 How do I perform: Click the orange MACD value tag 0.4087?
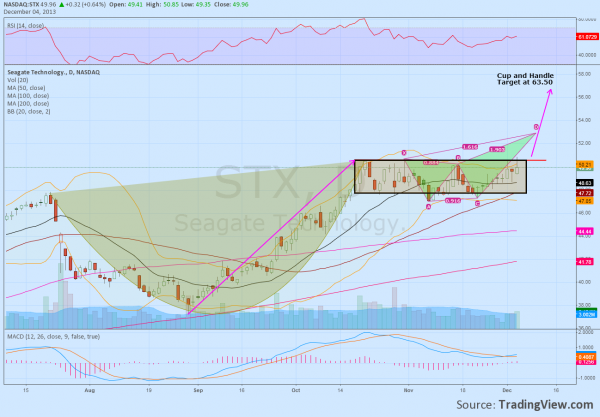point(586,357)
